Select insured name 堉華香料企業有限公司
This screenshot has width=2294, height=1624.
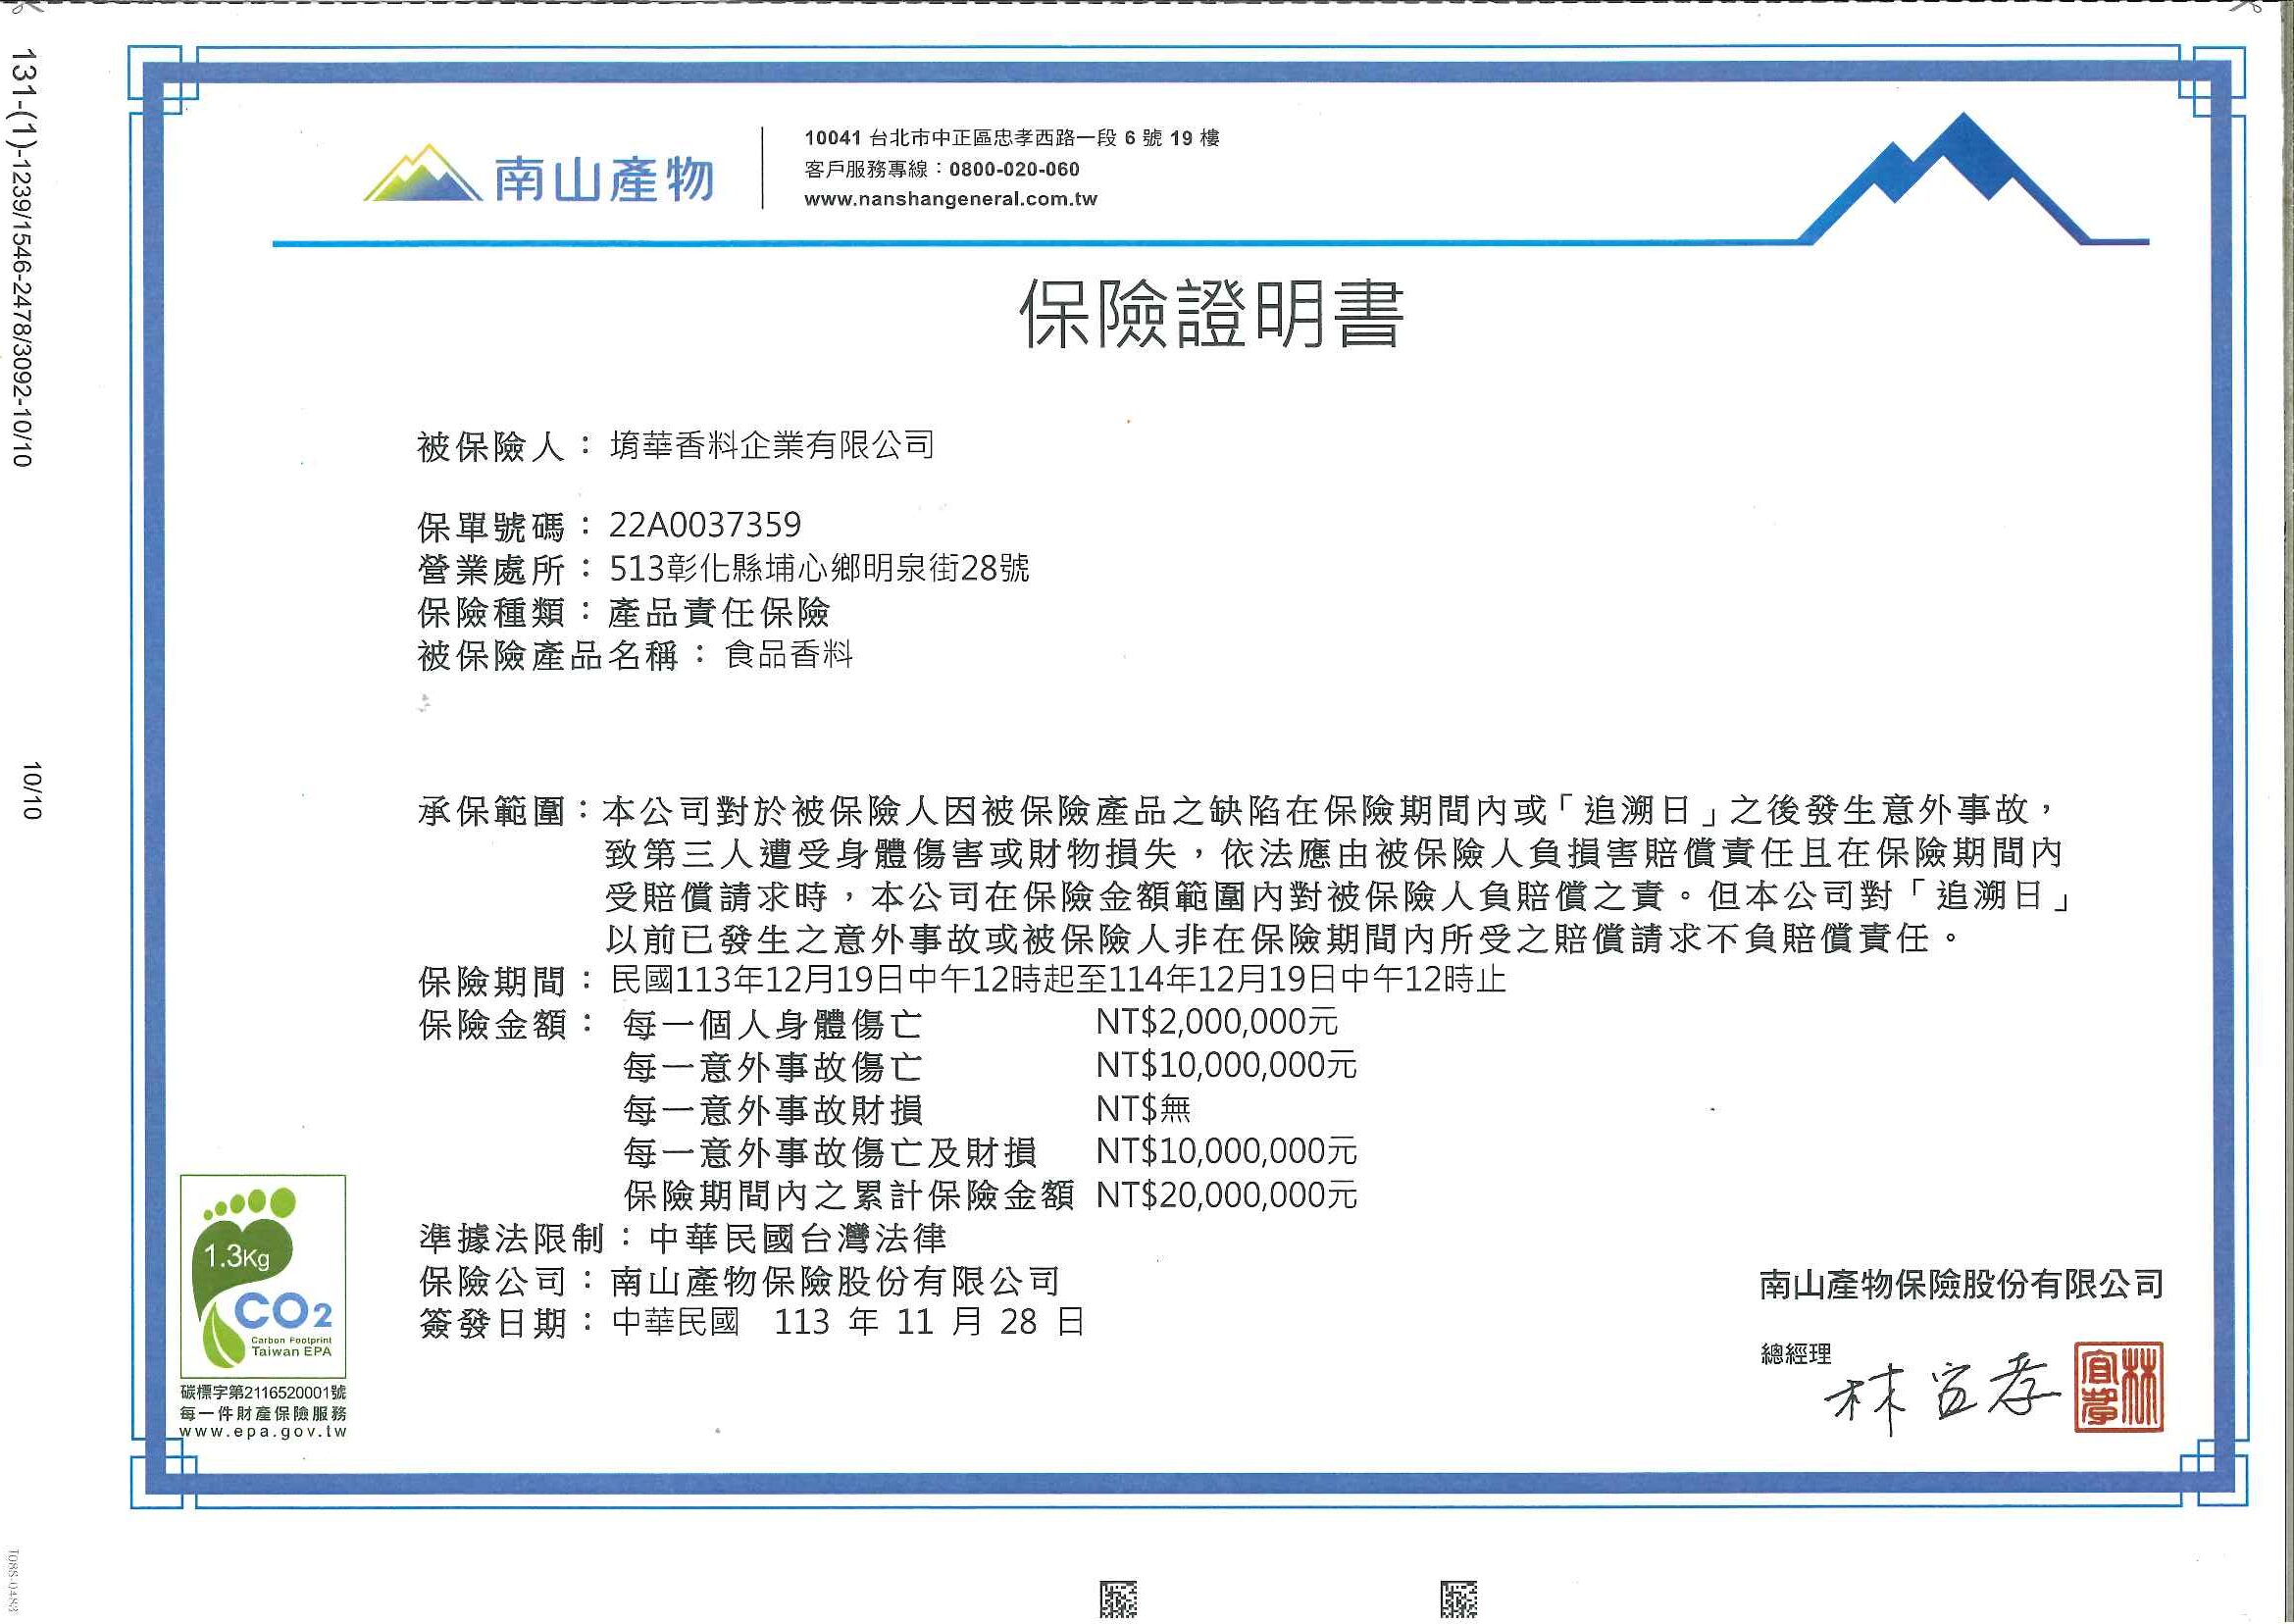772,445
